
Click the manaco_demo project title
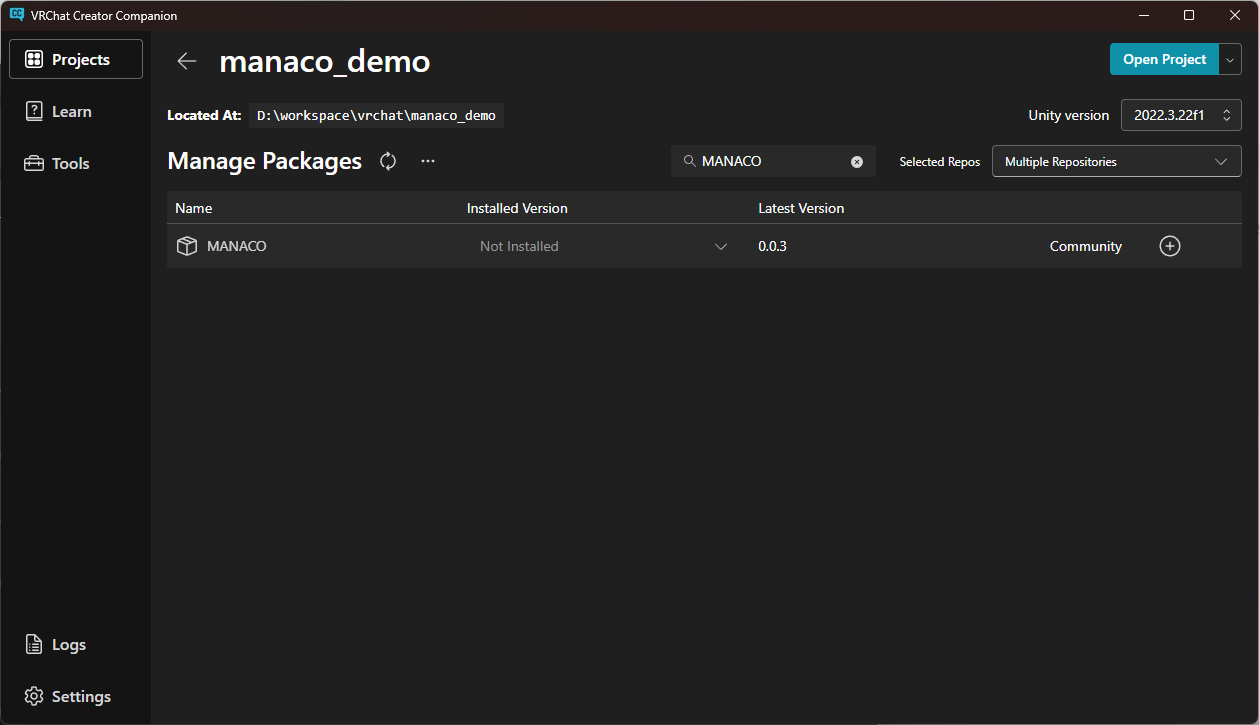tap(325, 61)
